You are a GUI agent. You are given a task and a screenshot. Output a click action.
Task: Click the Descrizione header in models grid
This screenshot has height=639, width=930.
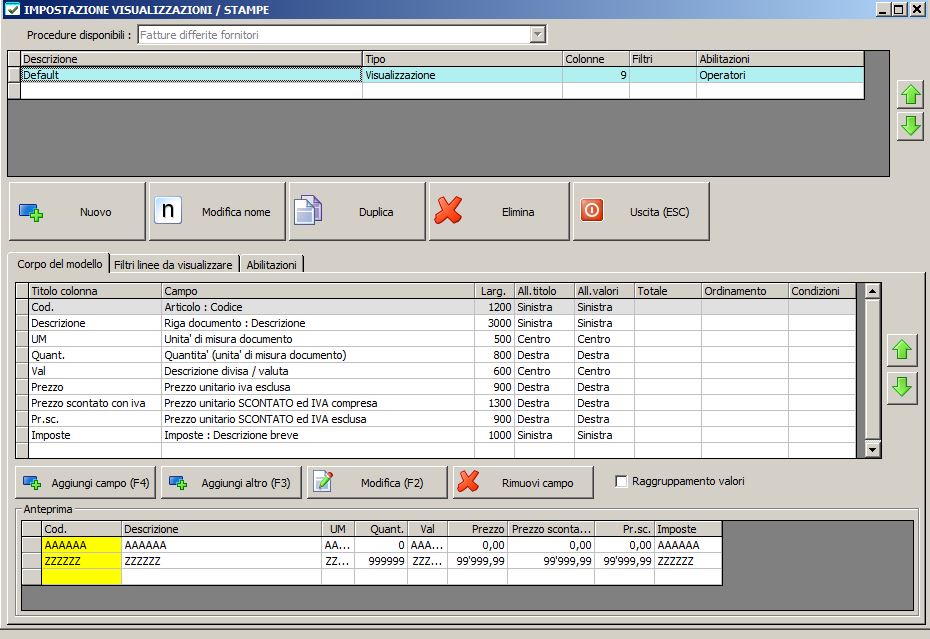(191, 59)
